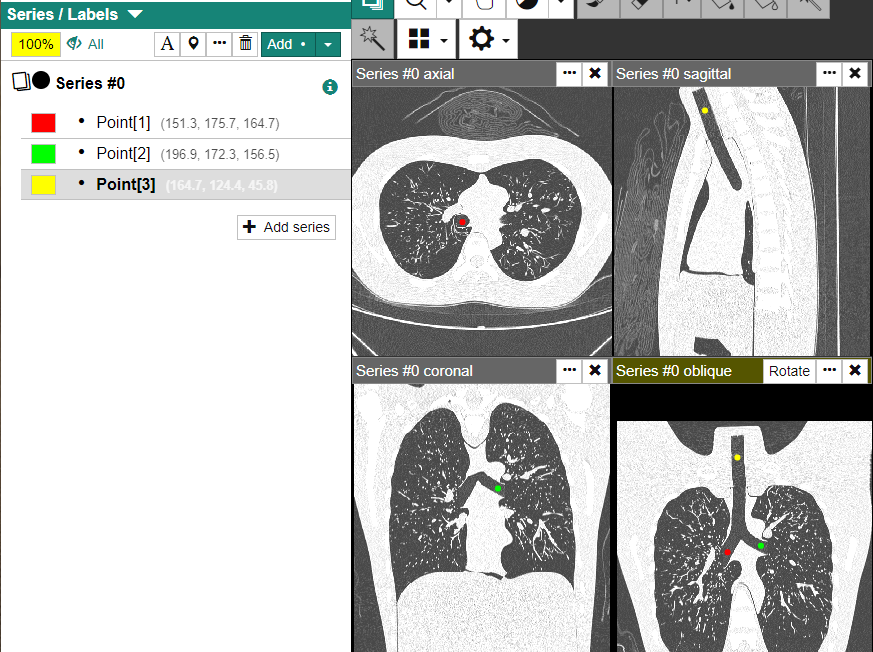Select the magic wand tool
The width and height of the screenshot is (873, 652).
pyautogui.click(x=370, y=39)
